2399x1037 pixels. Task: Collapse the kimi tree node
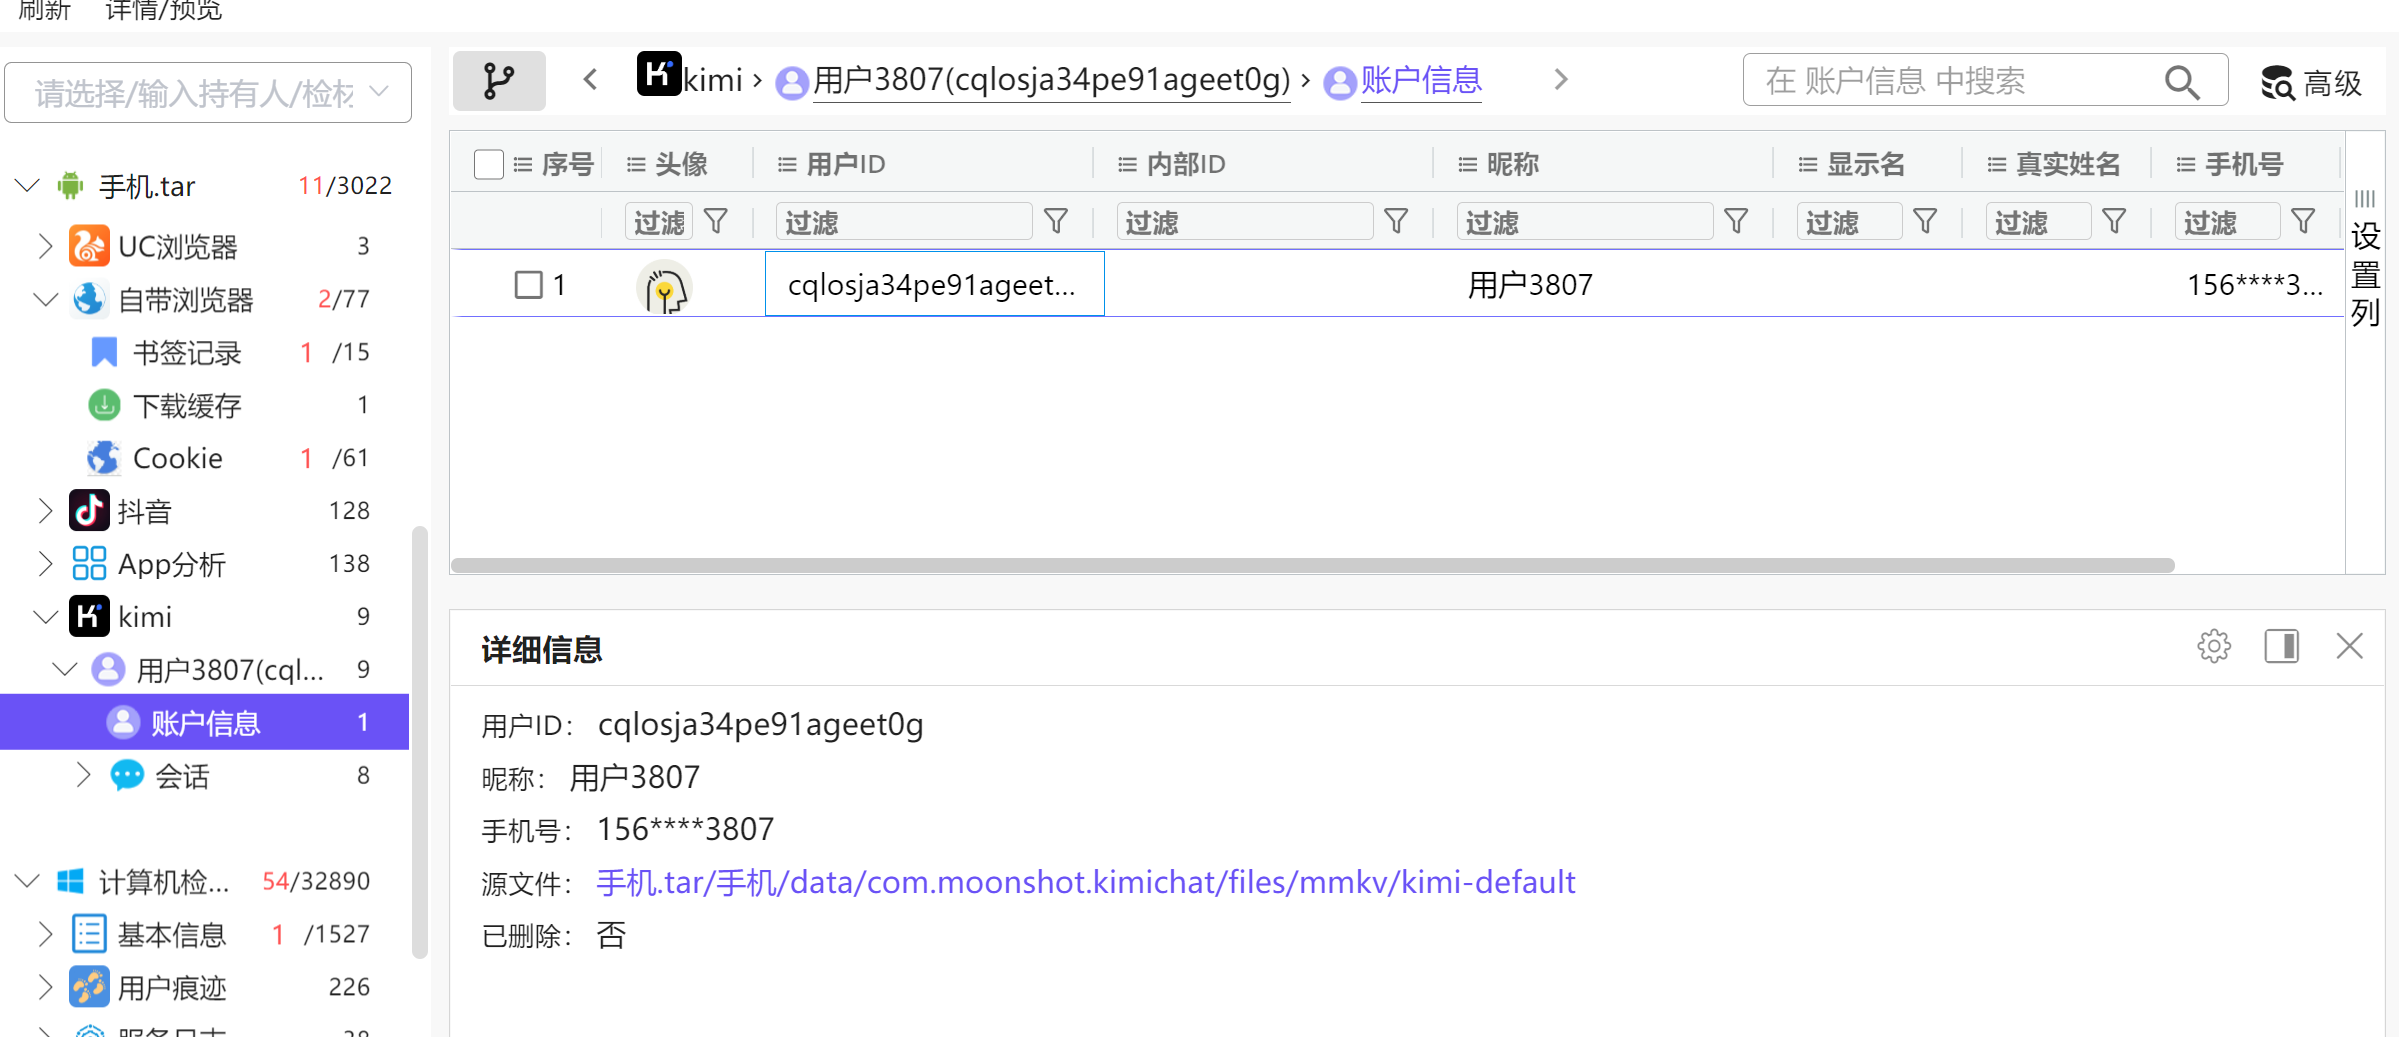click(45, 617)
